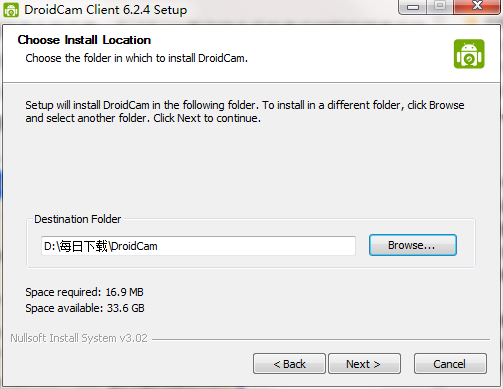Click the setup instruction paragraph text

pos(245,112)
